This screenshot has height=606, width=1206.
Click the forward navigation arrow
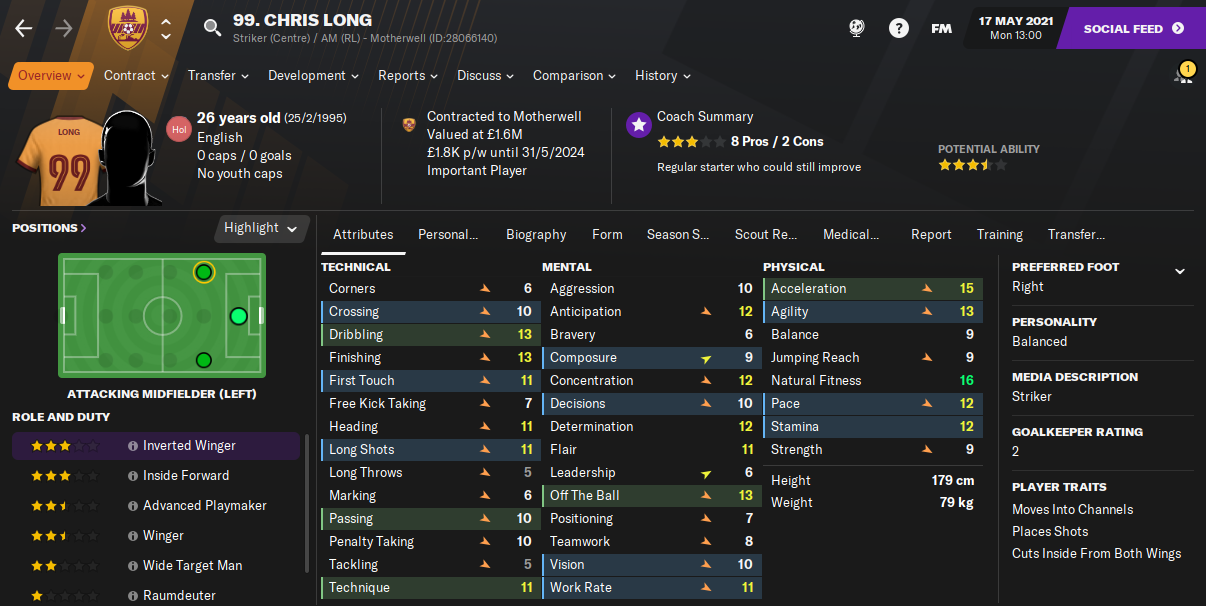coord(63,28)
